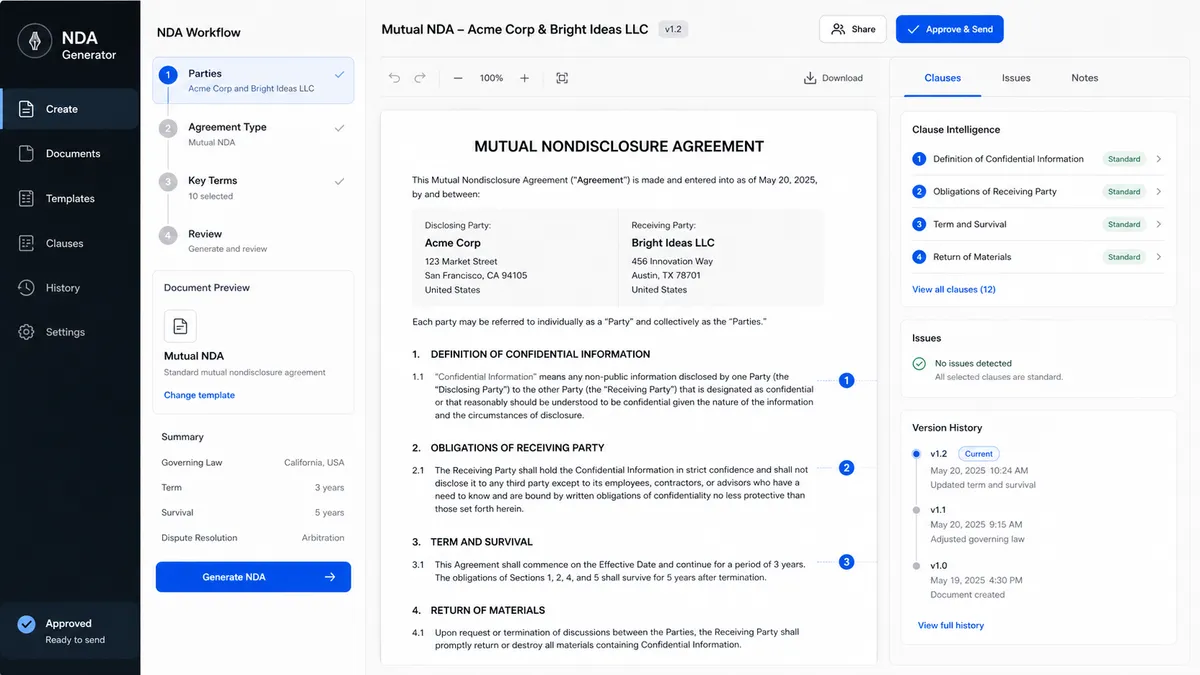The height and width of the screenshot is (675, 1200).
Task: Click document margin marker 2 beside section 2.1
Action: click(x=846, y=468)
